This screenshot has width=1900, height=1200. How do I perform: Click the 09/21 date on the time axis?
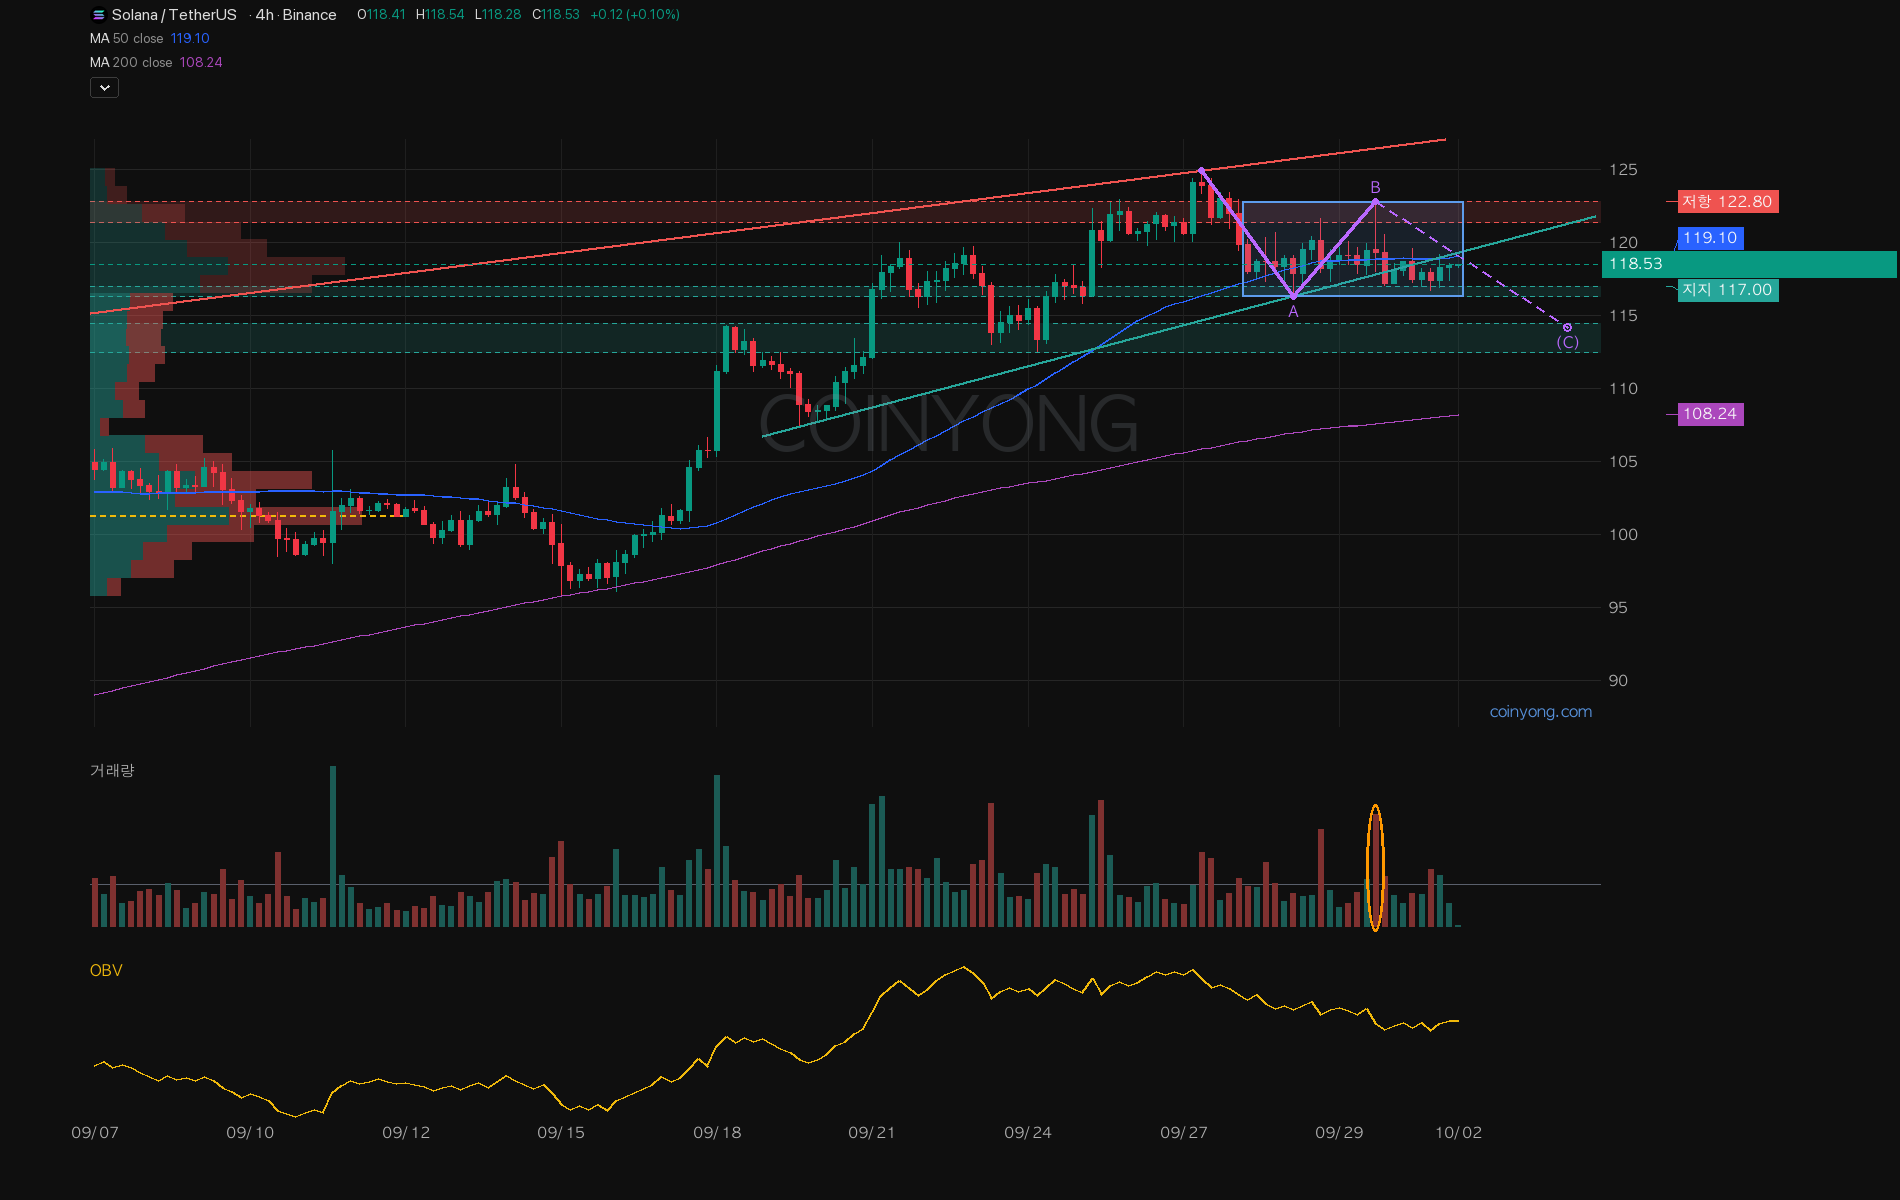[872, 1133]
